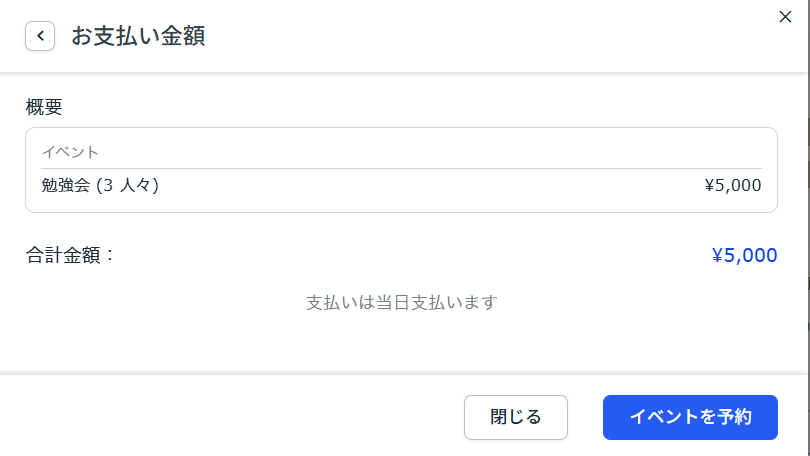Select the 勉強会 event name
Viewport: 810px width, 456px height.
[66, 185]
